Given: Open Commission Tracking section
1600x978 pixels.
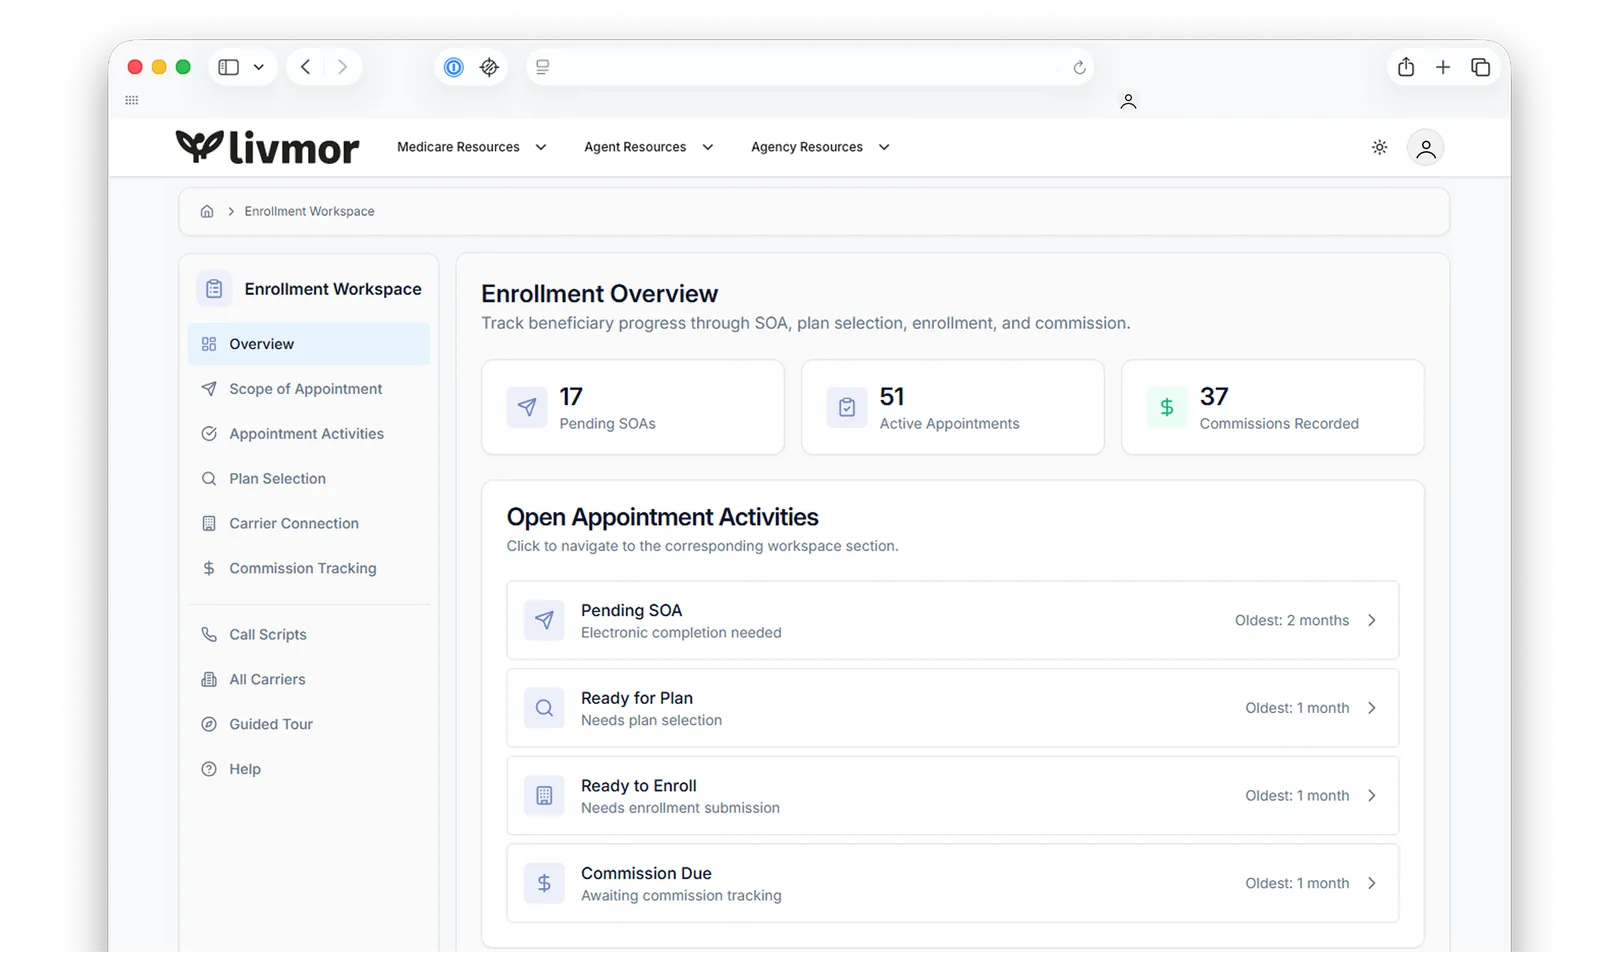Looking at the screenshot, I should (x=309, y=568).
